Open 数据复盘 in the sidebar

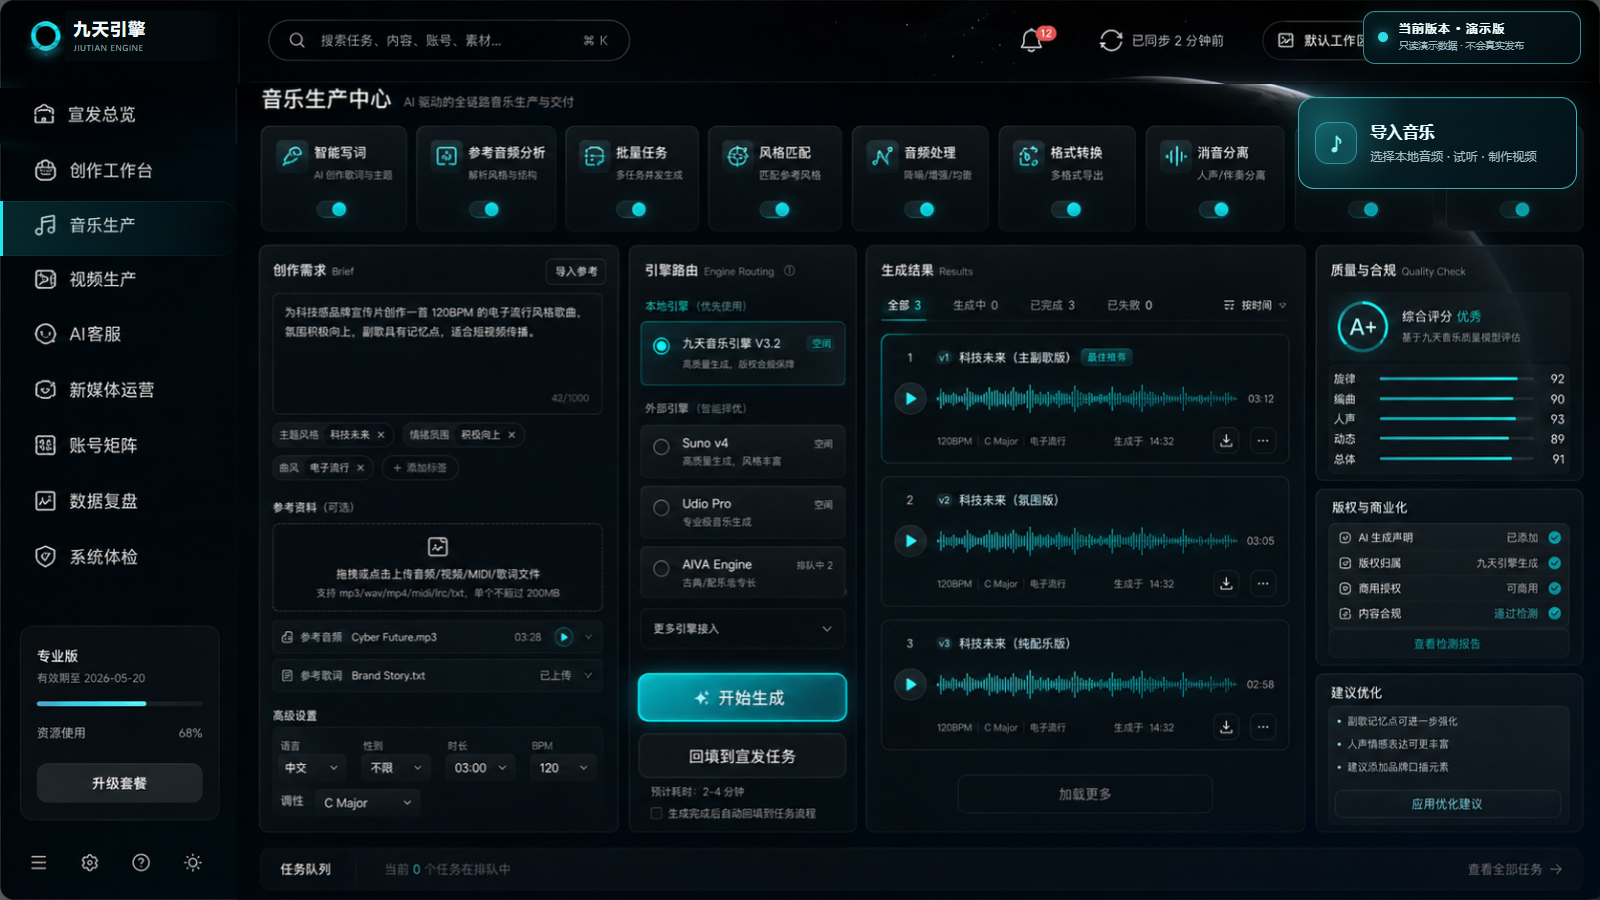[x=118, y=501]
